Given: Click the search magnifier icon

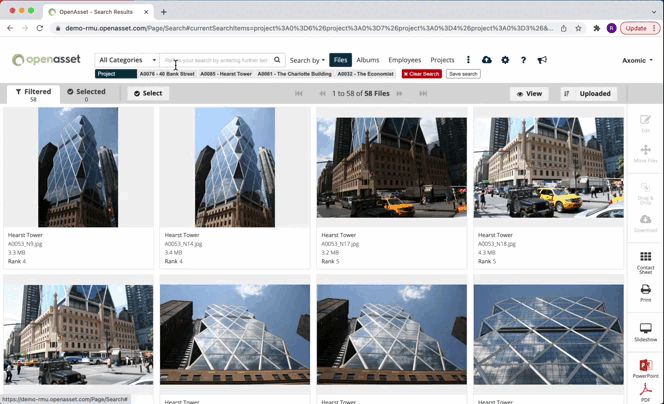Looking at the screenshot, I should 277,60.
